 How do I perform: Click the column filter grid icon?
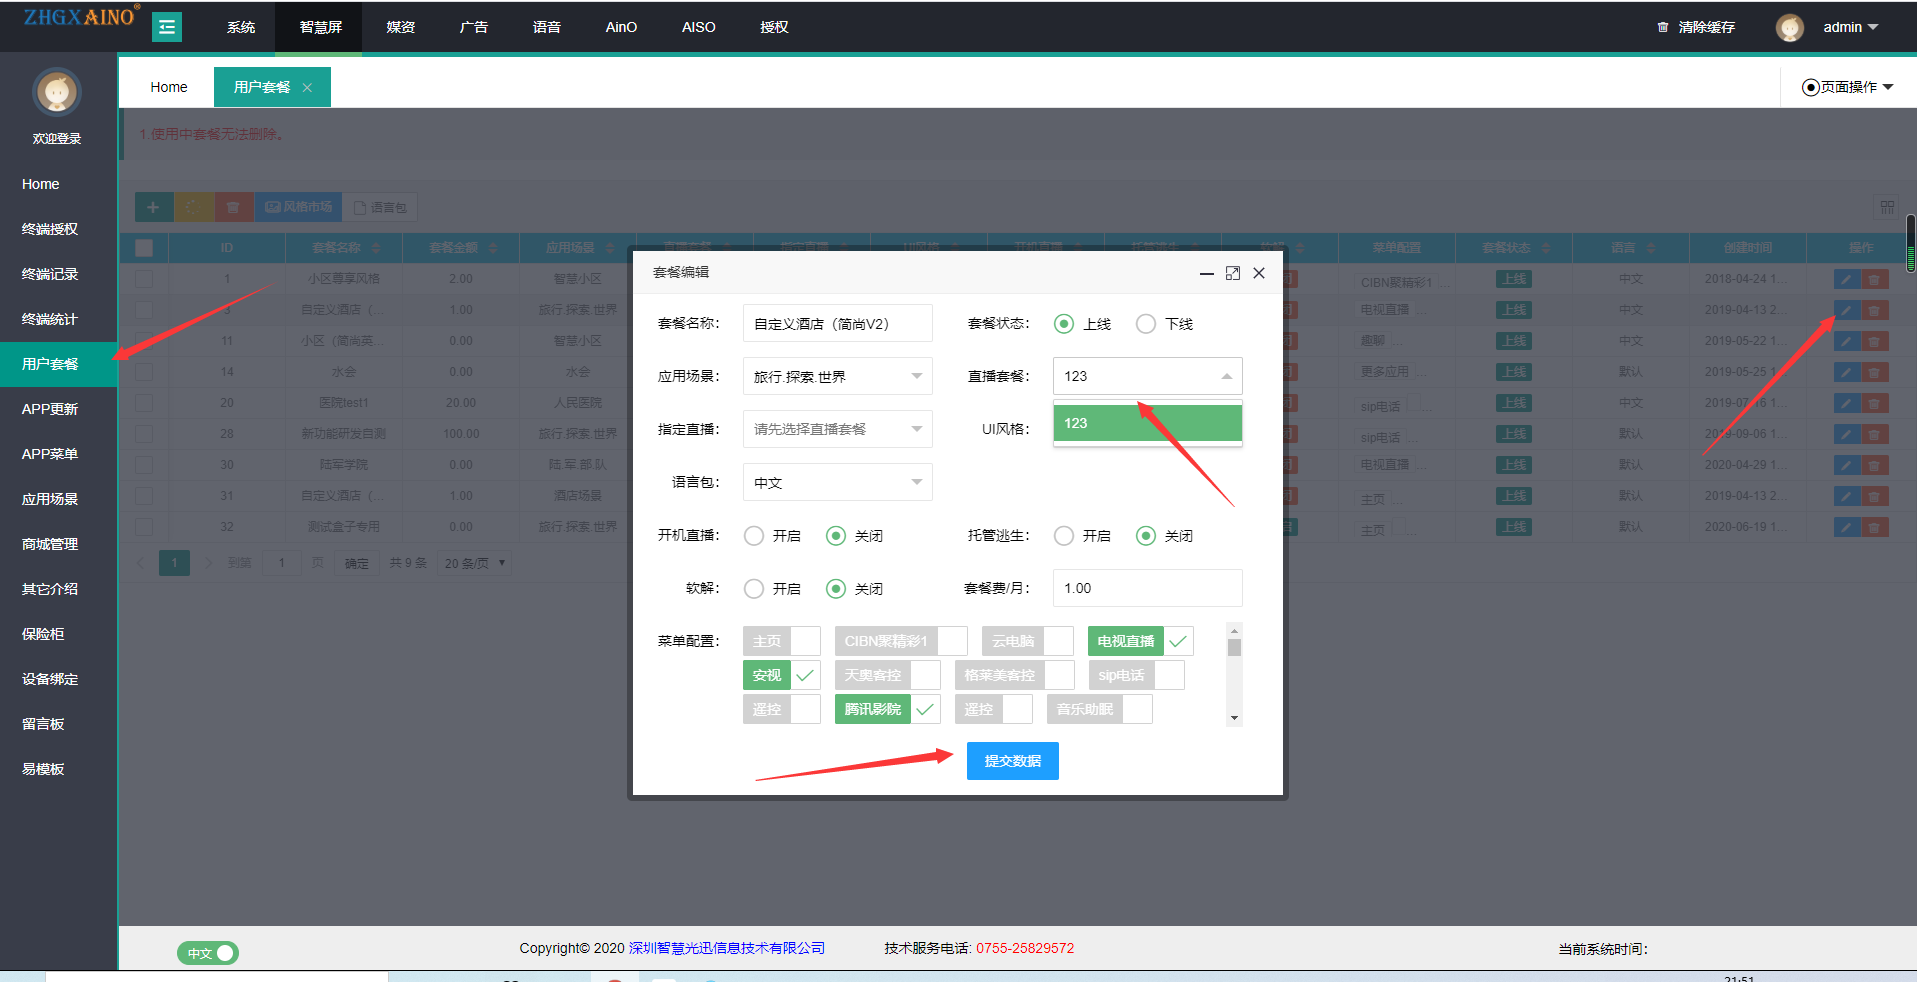pos(1886,207)
